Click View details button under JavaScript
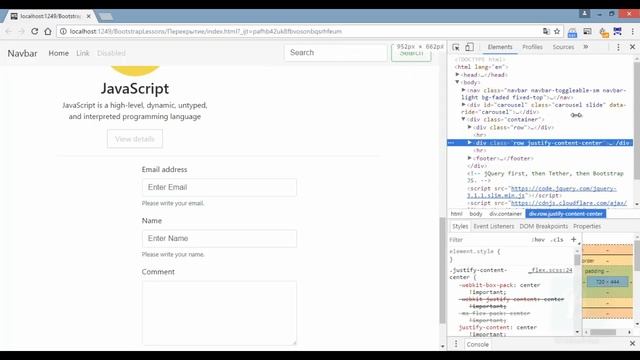Screen dimensions: 640x360 (135, 139)
